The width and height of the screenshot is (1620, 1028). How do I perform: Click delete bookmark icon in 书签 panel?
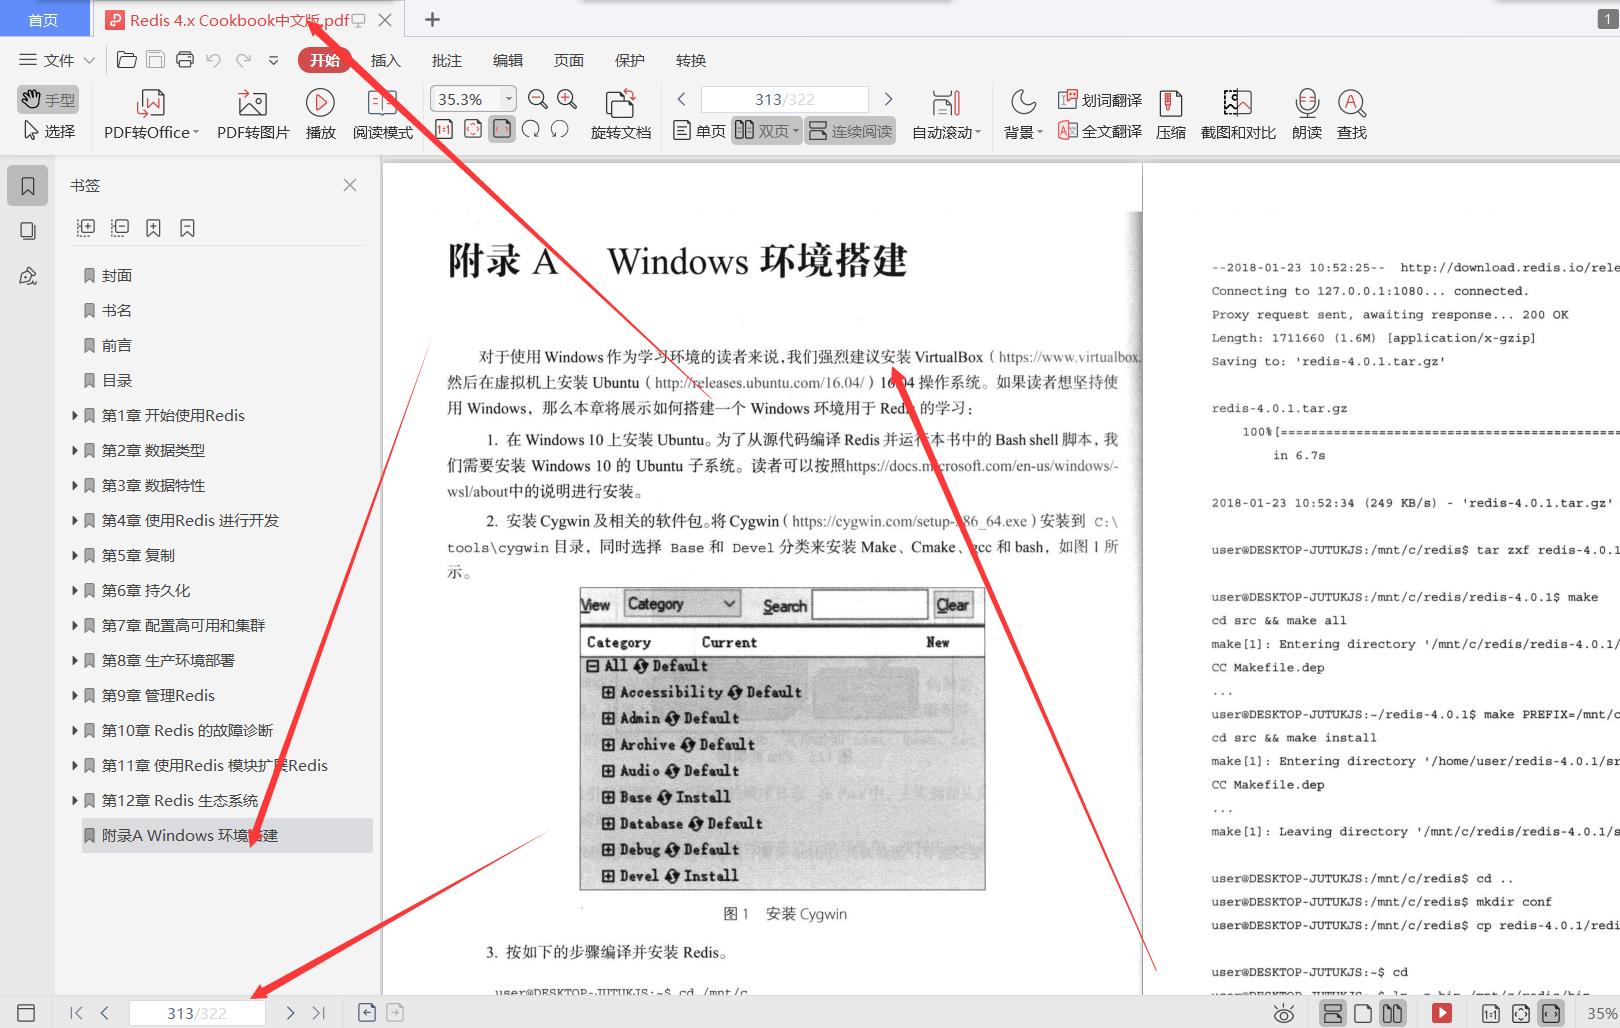tap(187, 228)
